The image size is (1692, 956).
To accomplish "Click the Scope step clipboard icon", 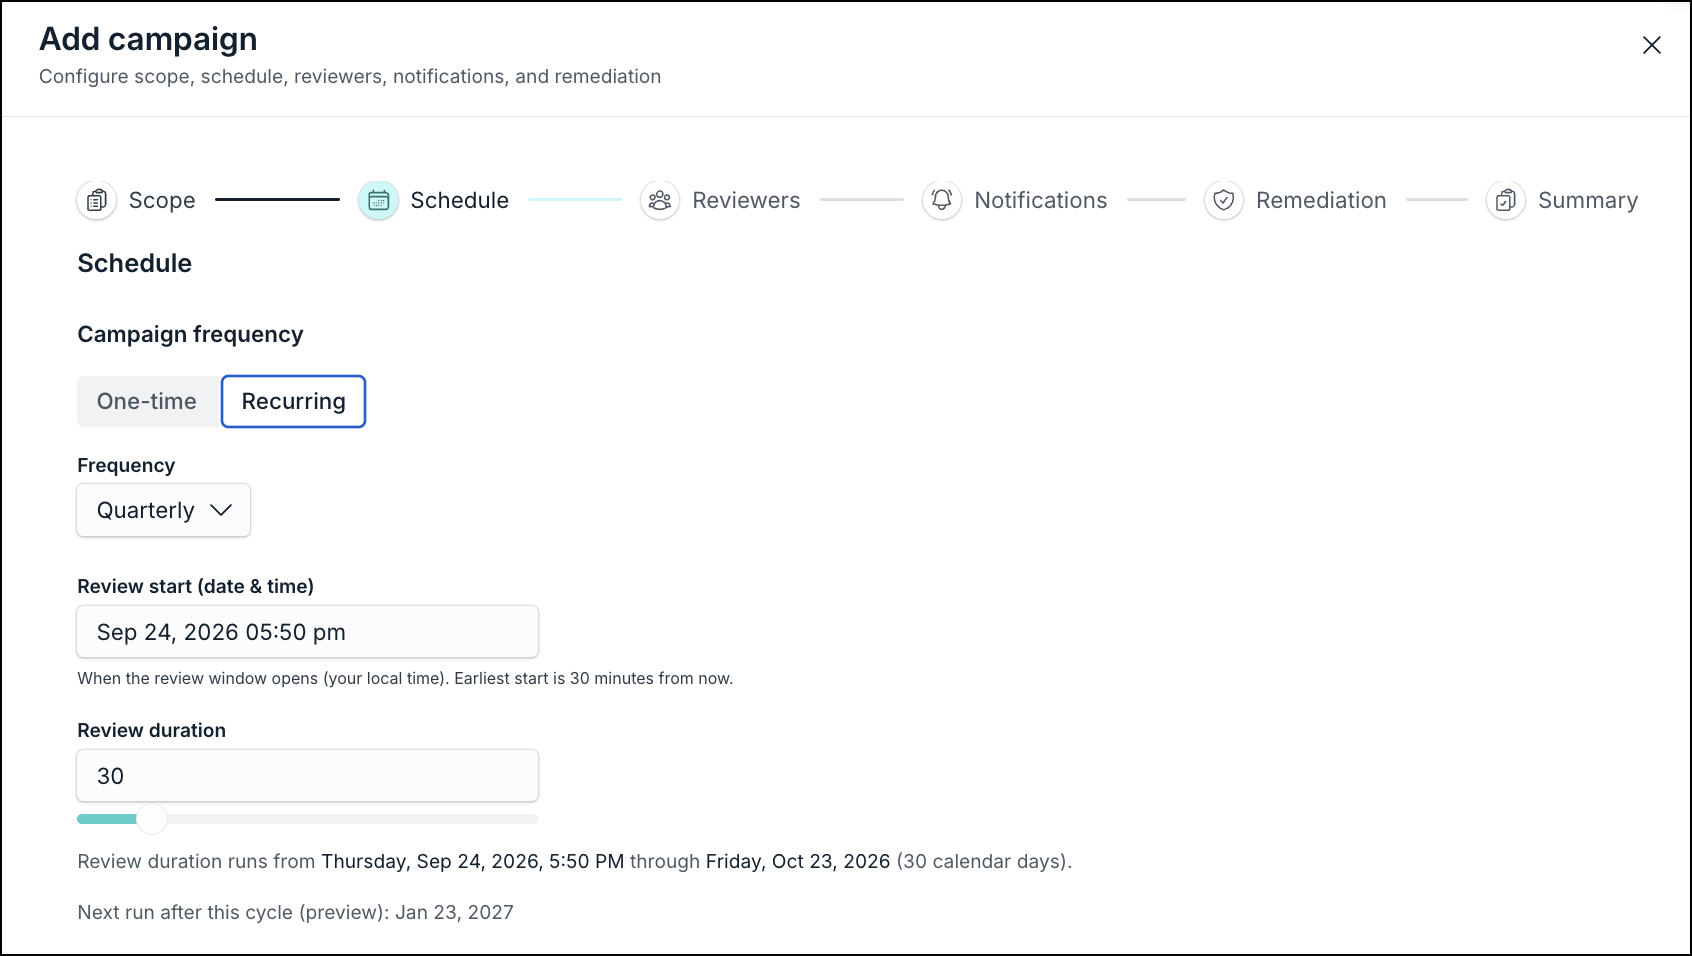I will coord(97,200).
